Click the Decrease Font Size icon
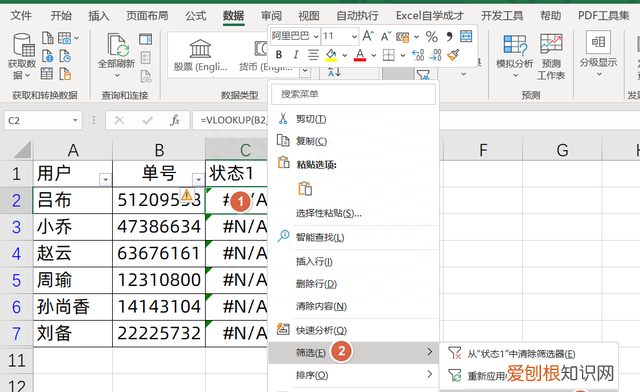640x392 pixels. [386, 36]
